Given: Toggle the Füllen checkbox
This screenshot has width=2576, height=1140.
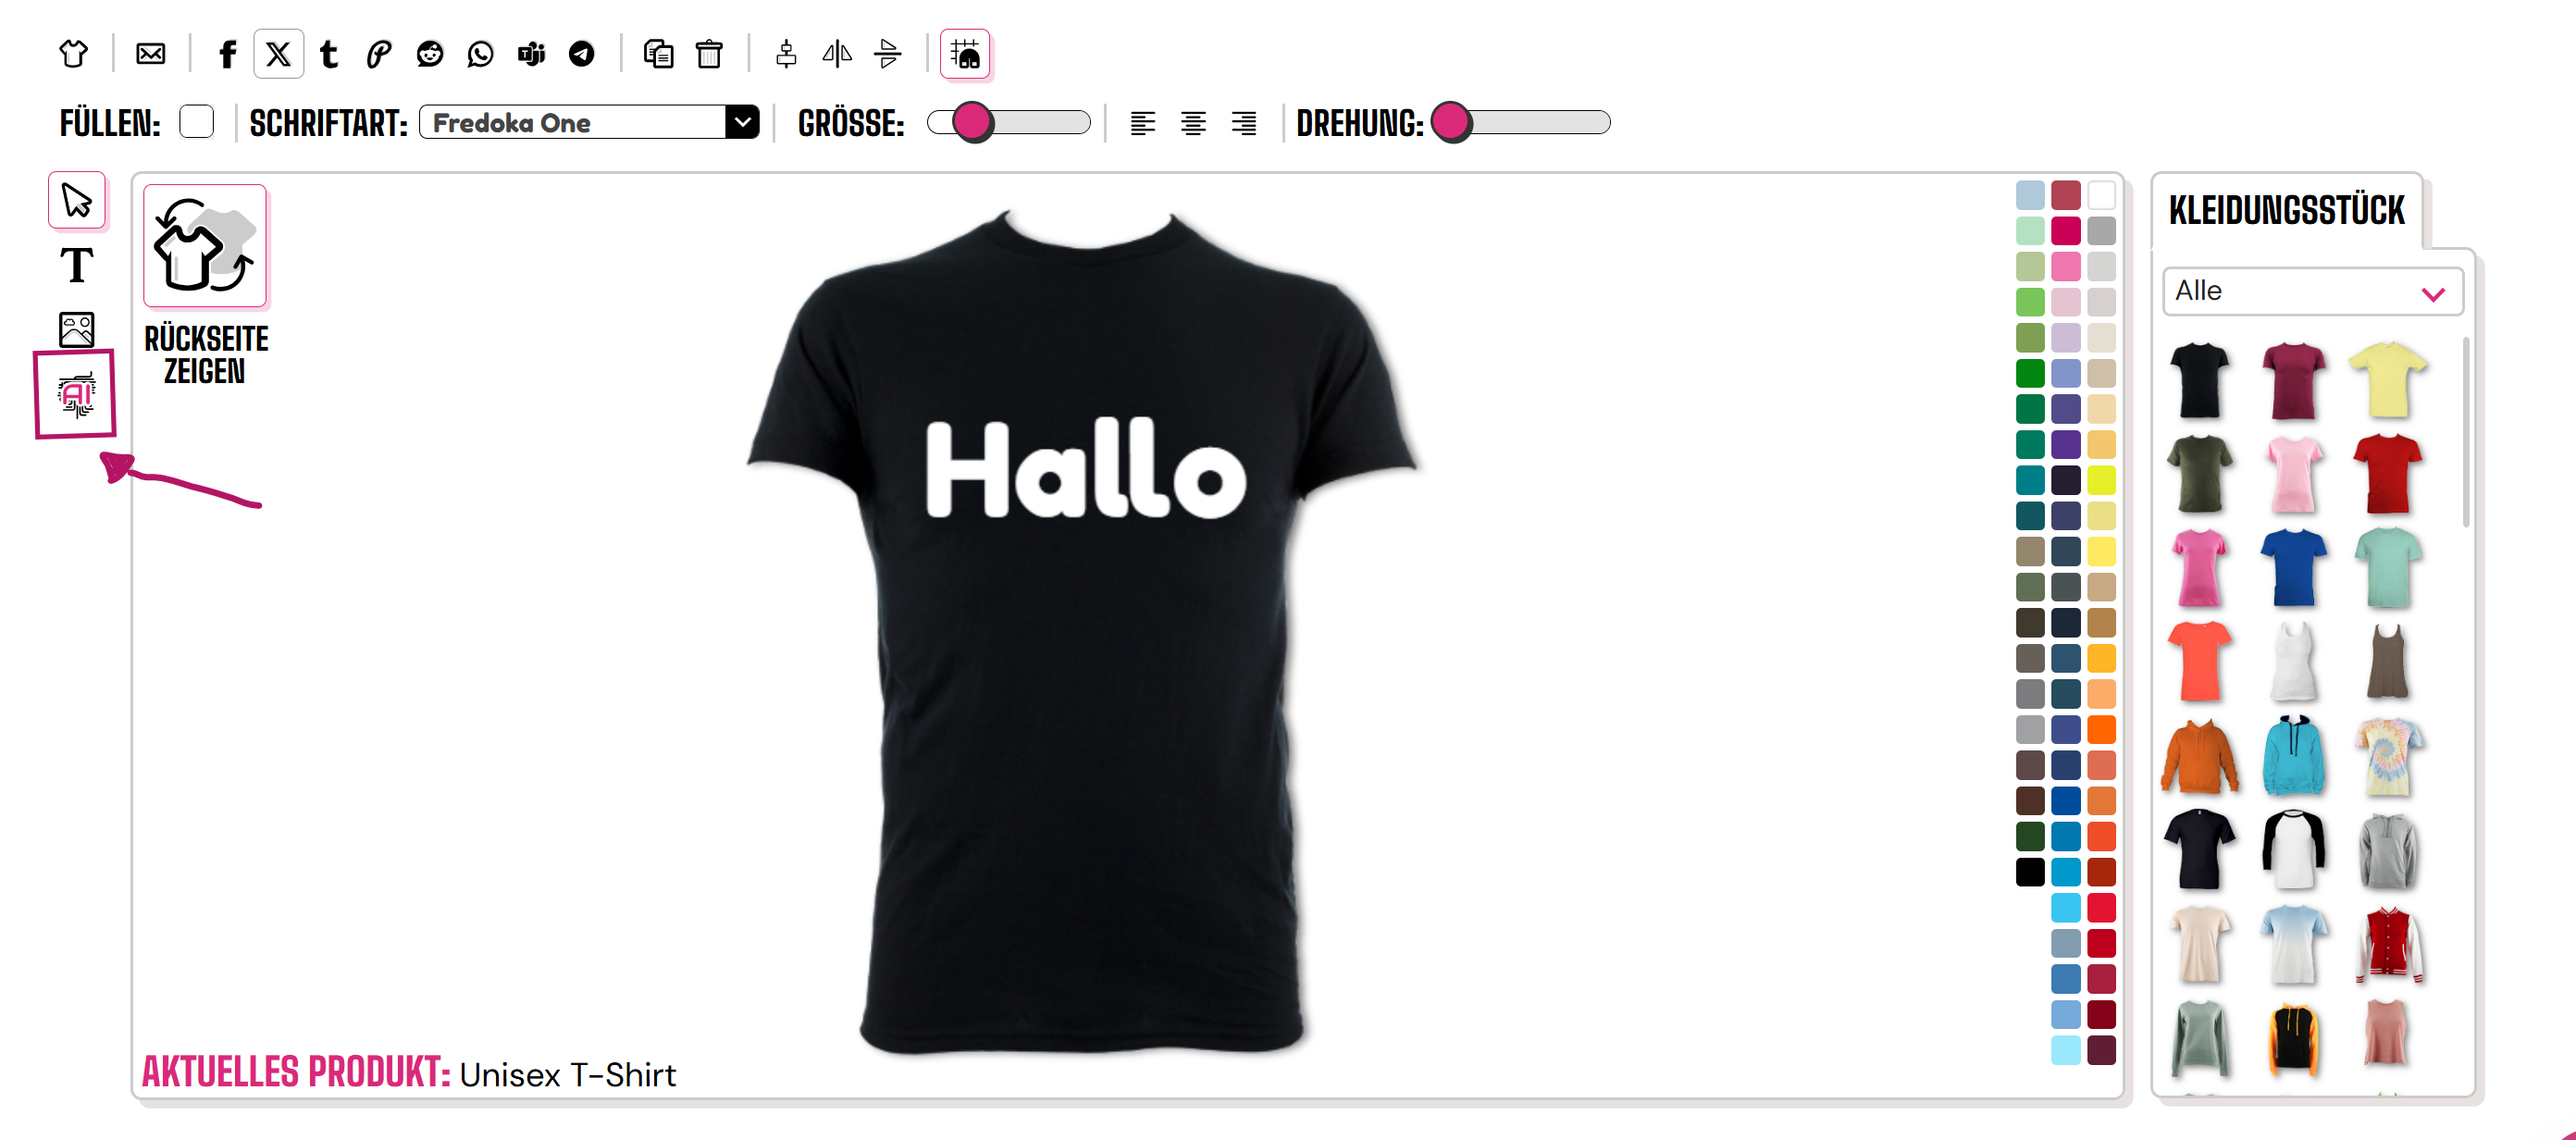Looking at the screenshot, I should coord(196,122).
